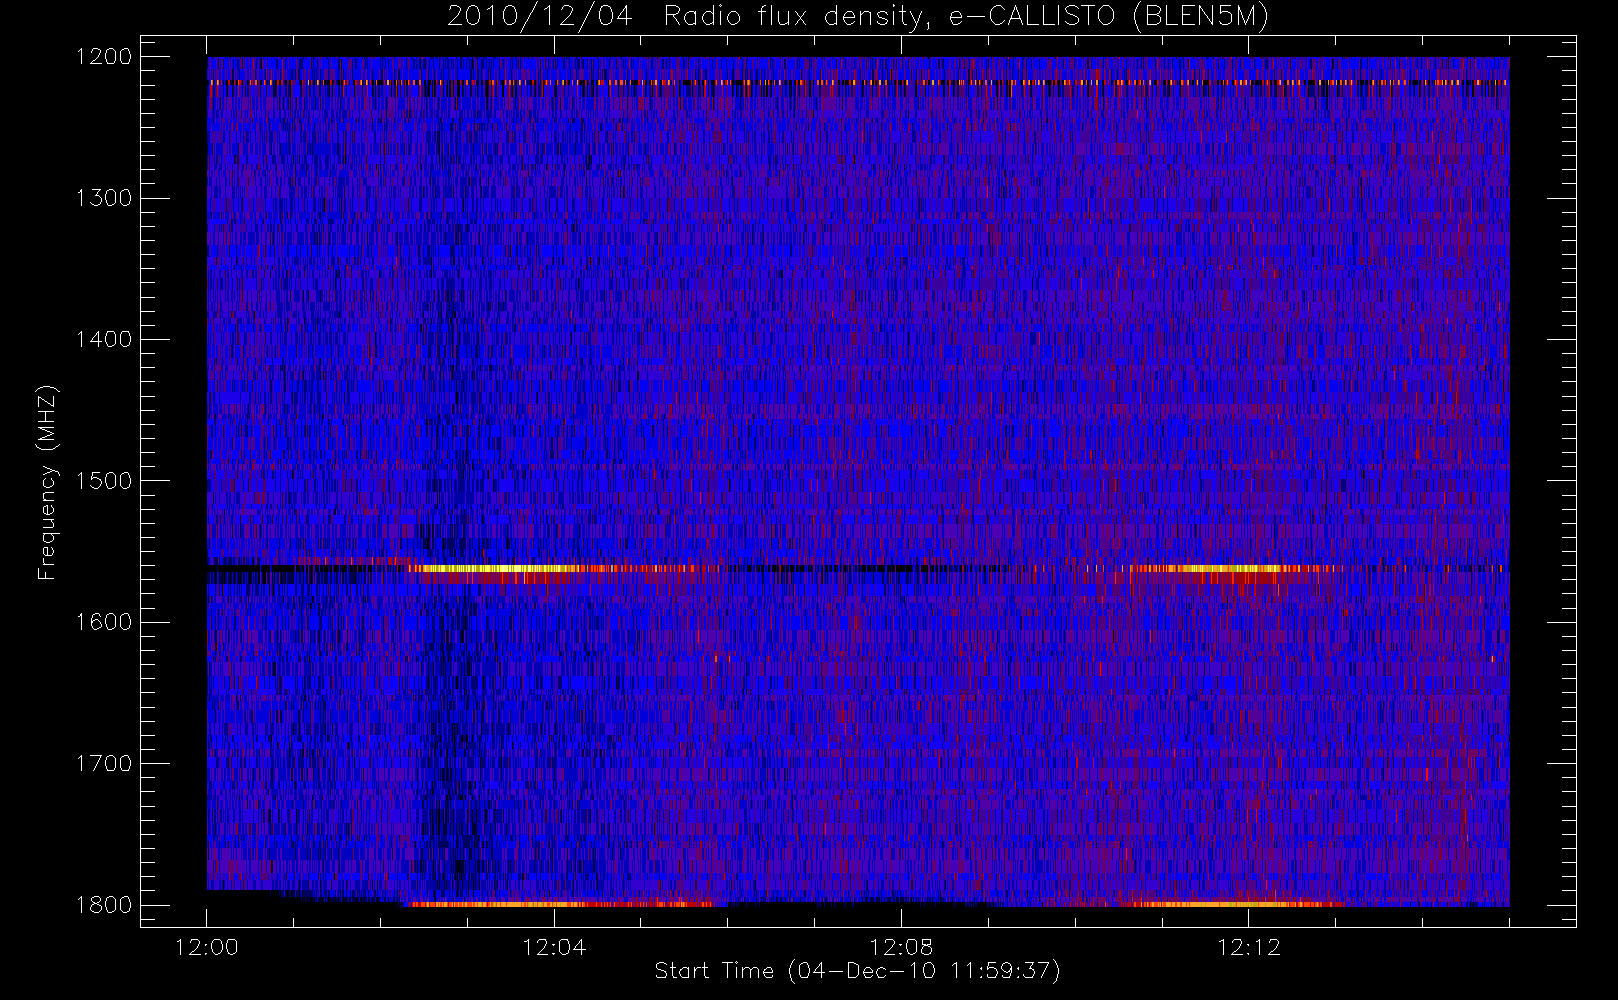The width and height of the screenshot is (1618, 1000).
Task: Click the 1800 frequency tick label
Action: tap(104, 905)
